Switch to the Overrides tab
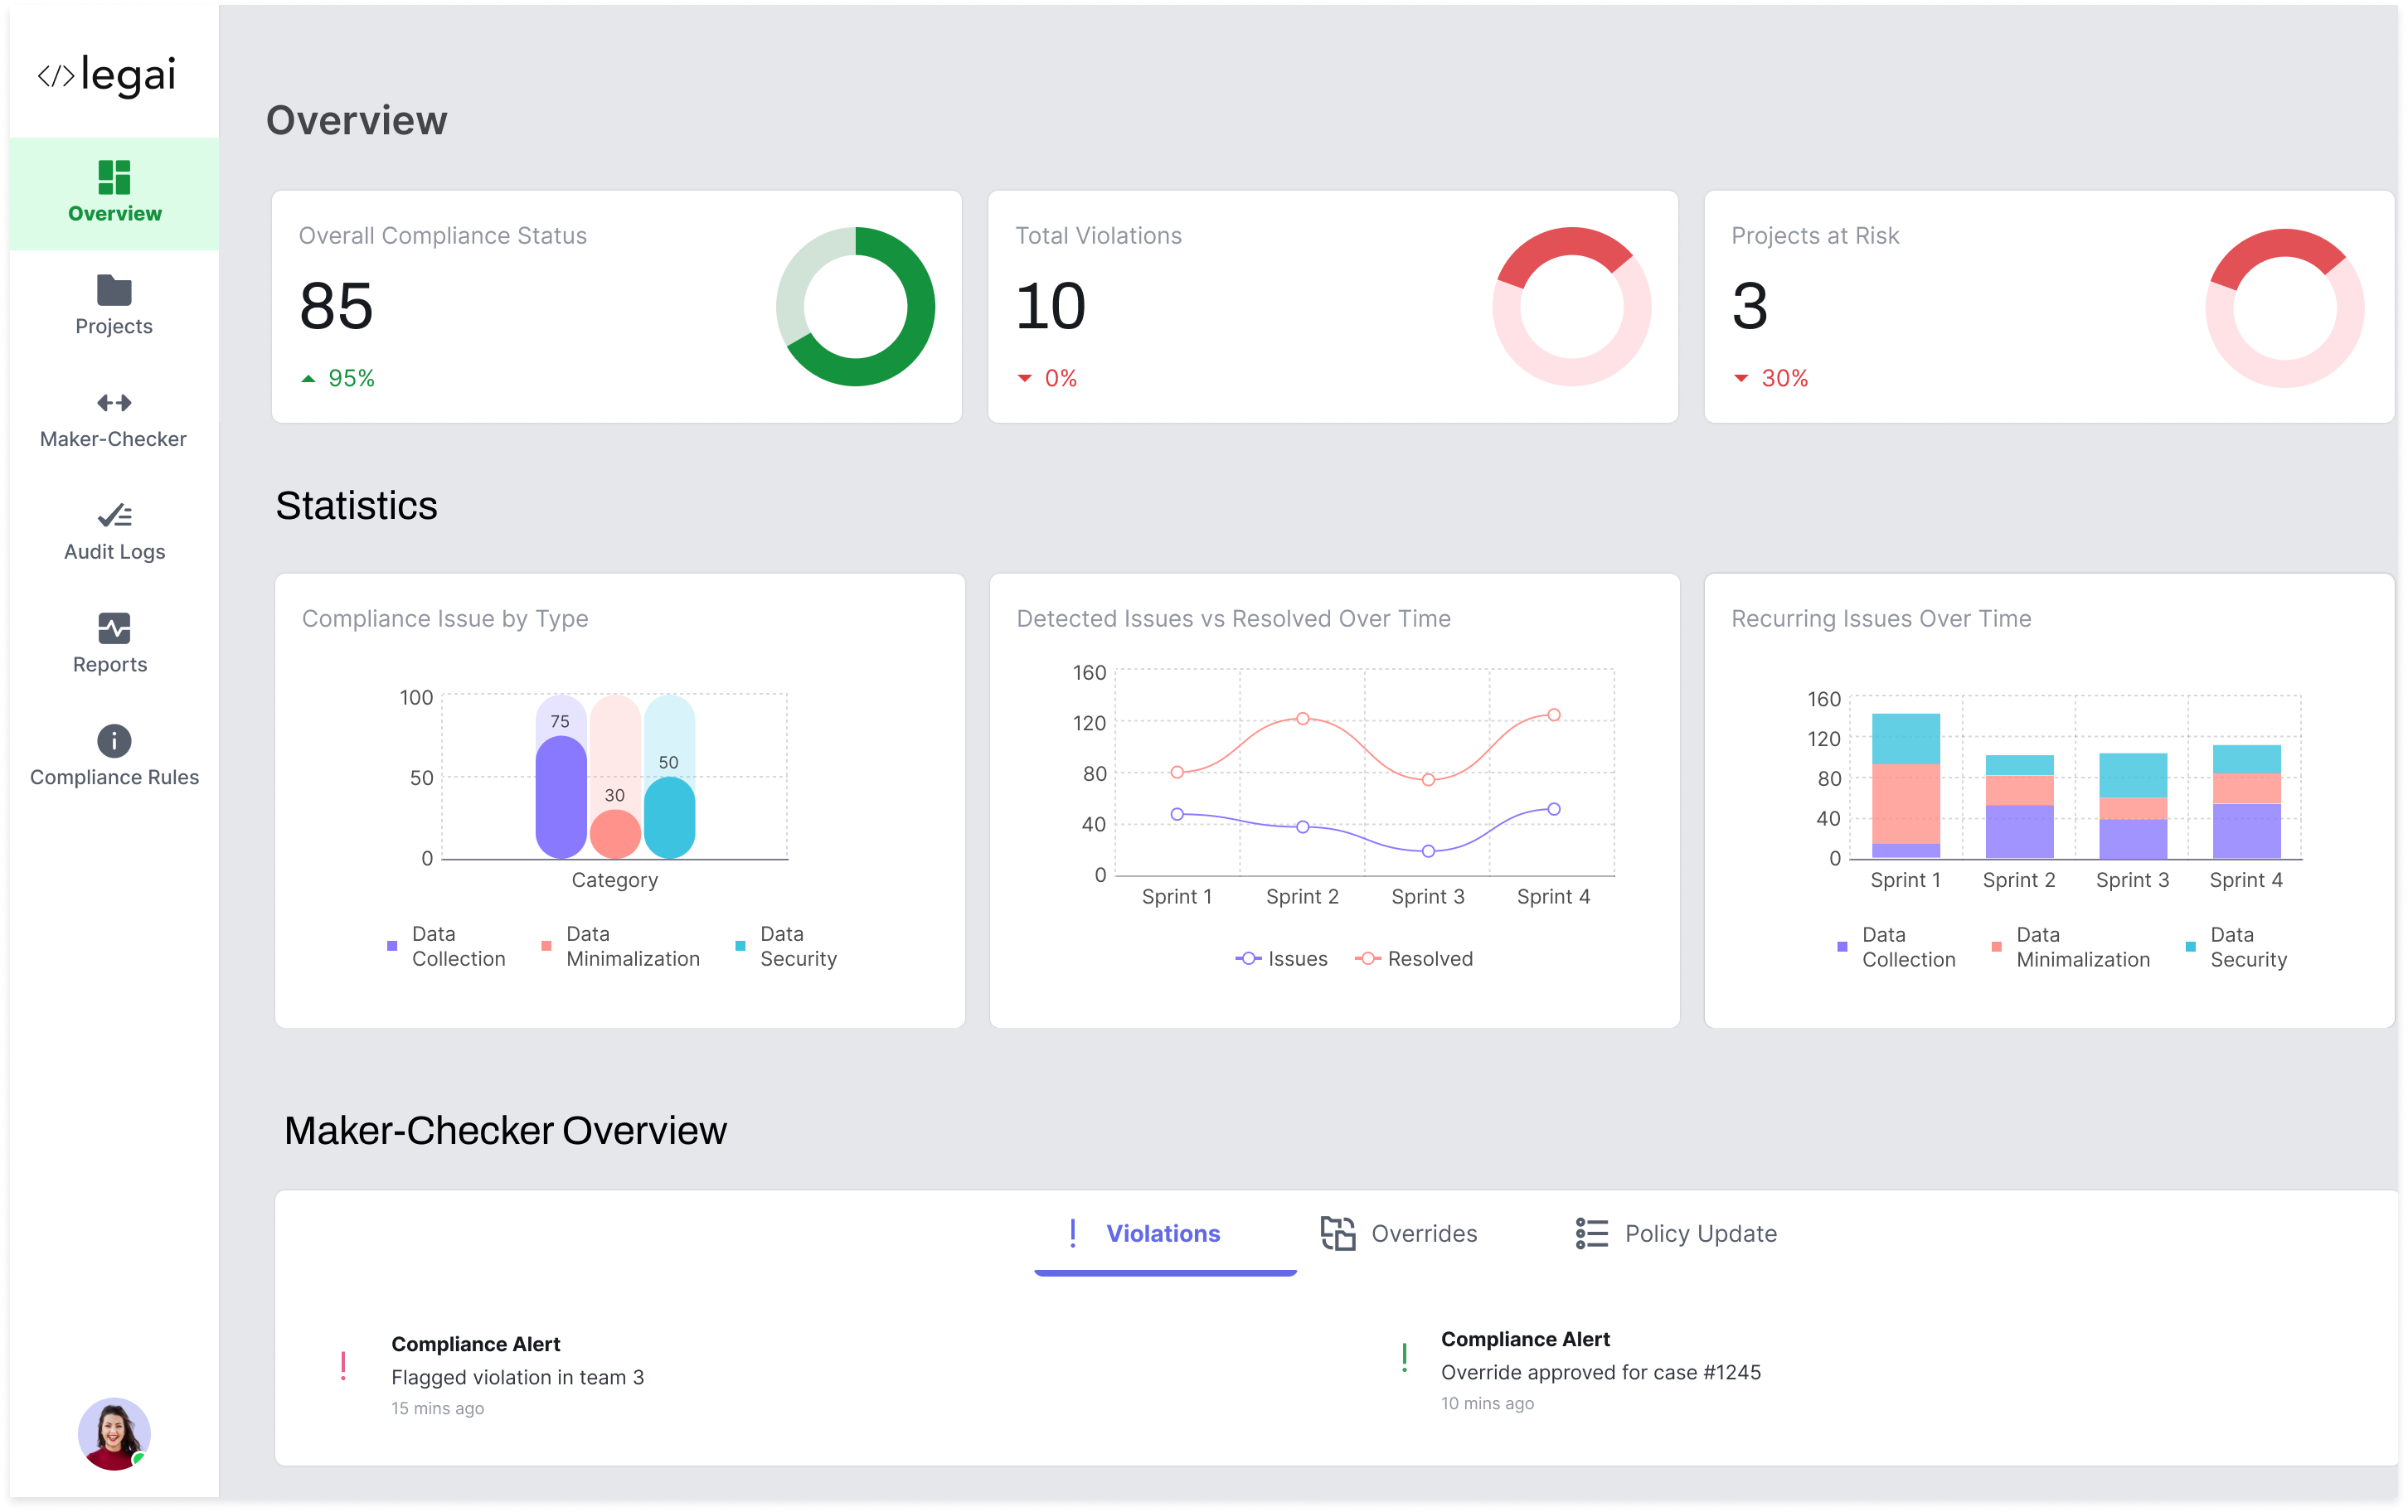The height and width of the screenshot is (1512, 2408). point(1399,1234)
